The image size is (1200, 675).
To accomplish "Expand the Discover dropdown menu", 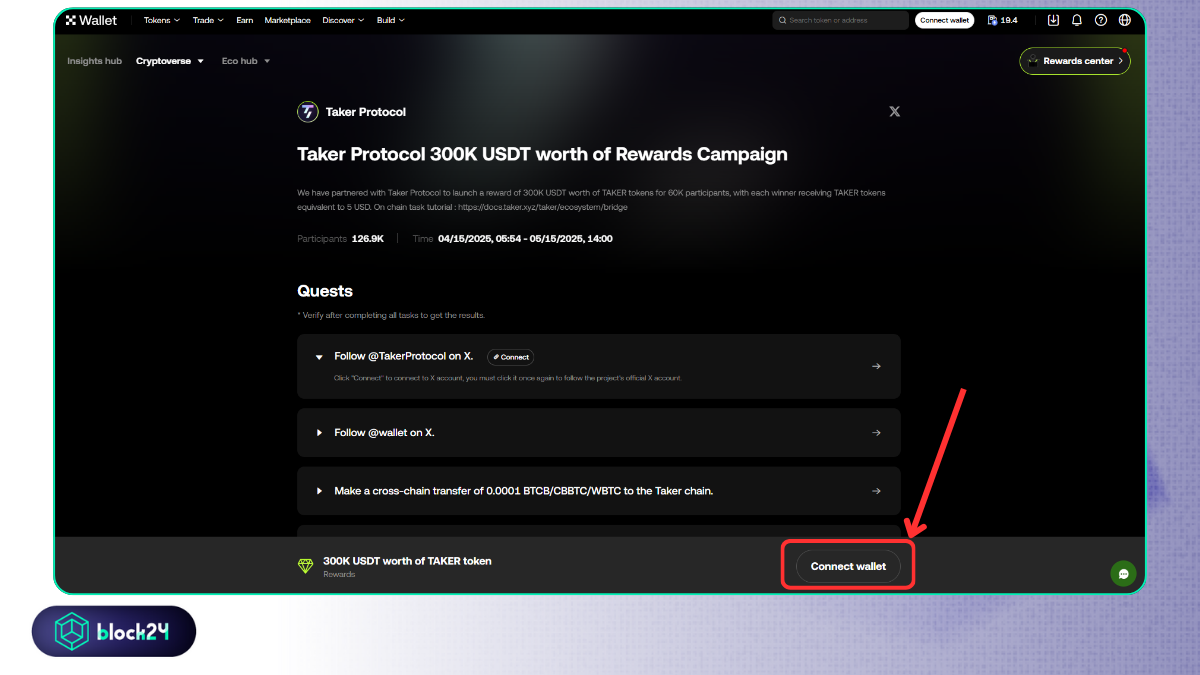I will tap(344, 20).
